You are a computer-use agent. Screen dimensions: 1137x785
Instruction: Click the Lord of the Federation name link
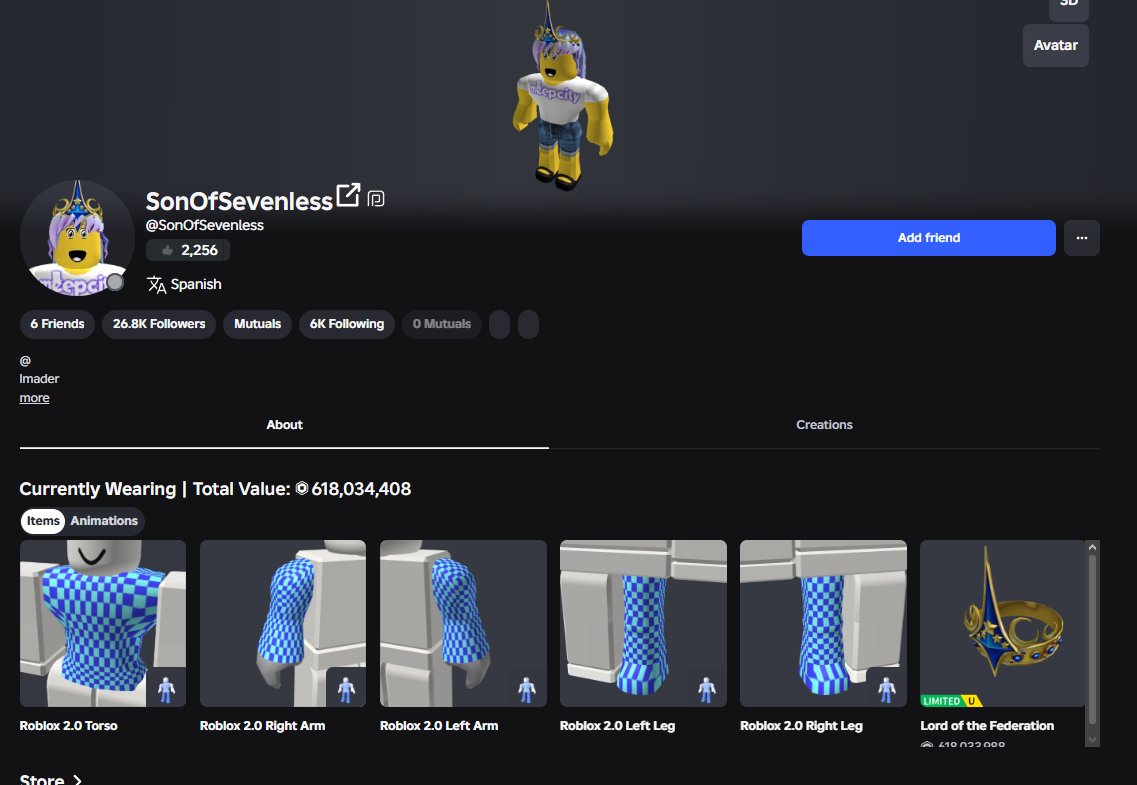(987, 726)
